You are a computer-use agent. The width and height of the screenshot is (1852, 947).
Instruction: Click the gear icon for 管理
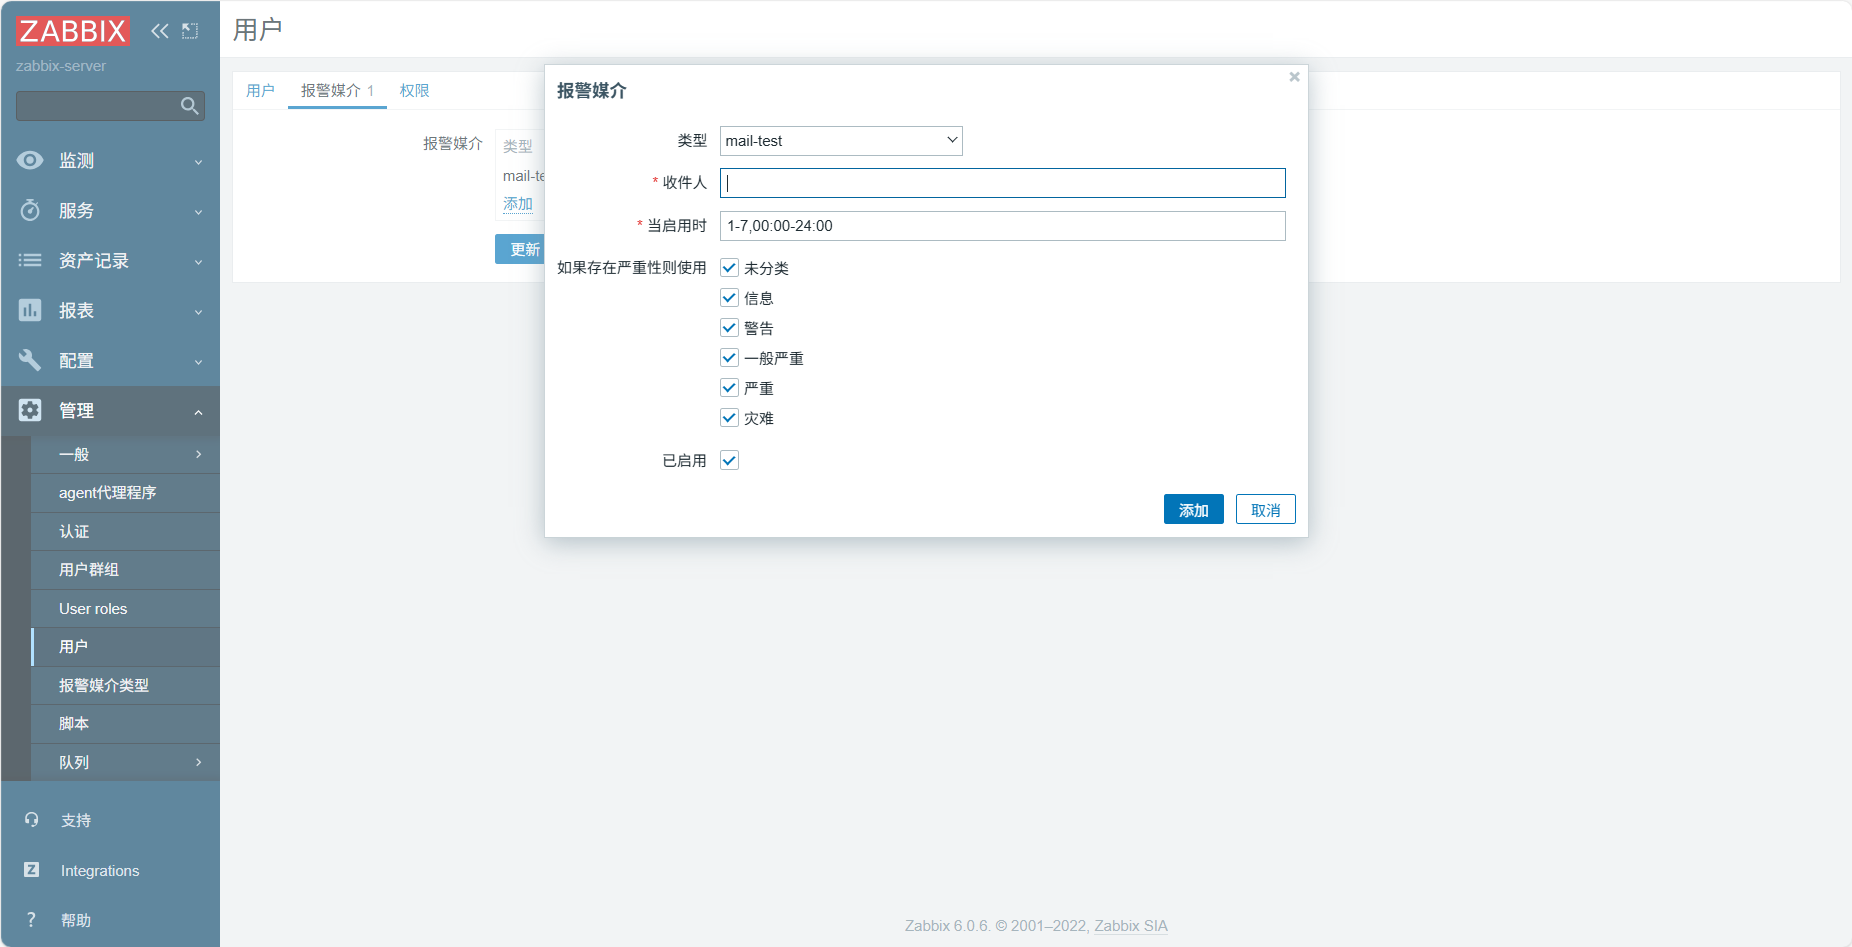pyautogui.click(x=30, y=410)
